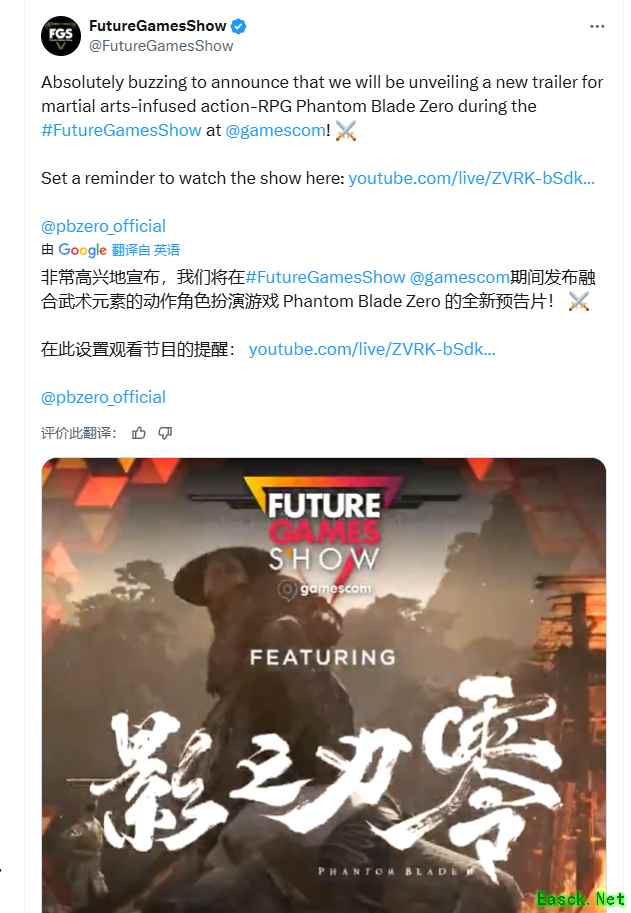The image size is (631, 913).
Task: Open YouTube live link in translated text
Action: click(x=372, y=349)
